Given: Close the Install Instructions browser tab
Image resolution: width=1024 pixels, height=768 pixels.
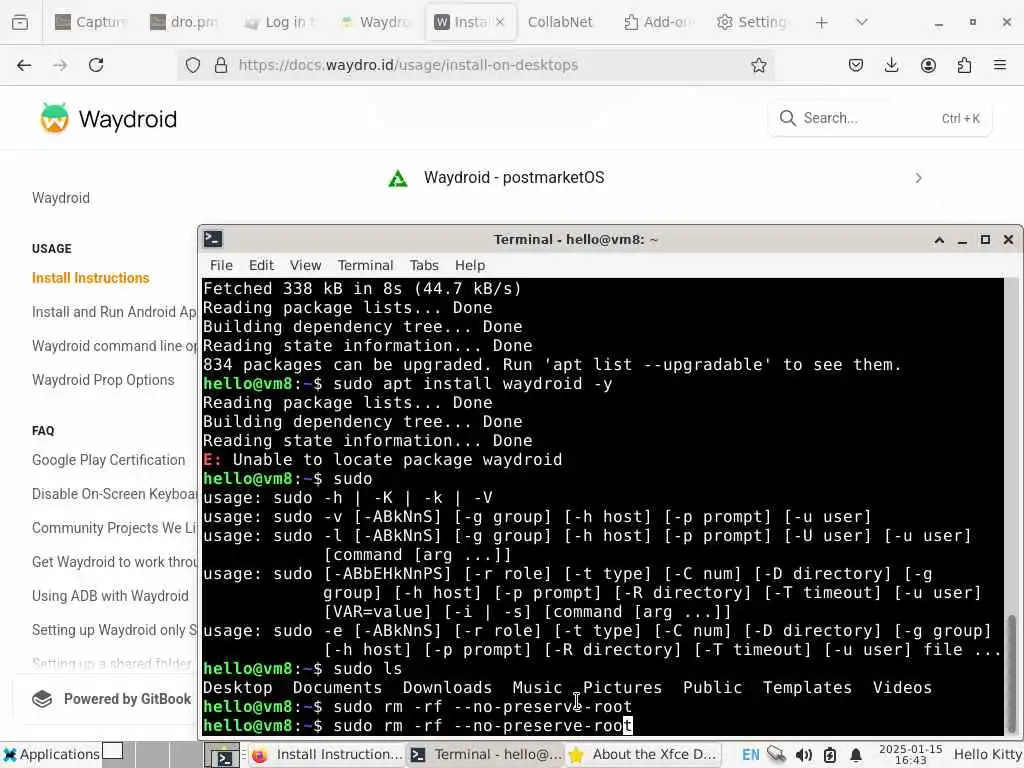Looking at the screenshot, I should coord(500,22).
